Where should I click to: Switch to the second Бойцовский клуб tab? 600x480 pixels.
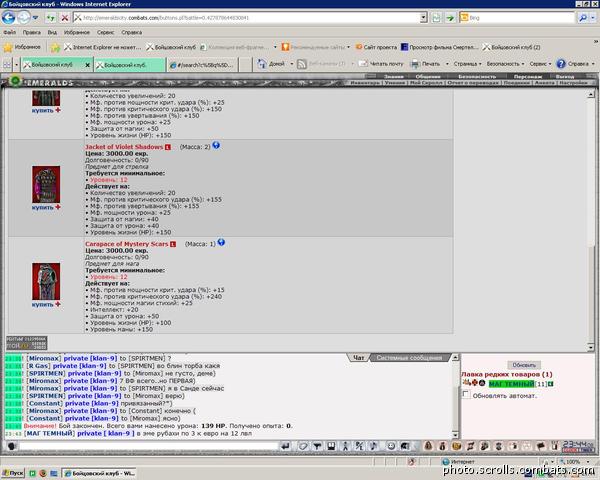pyautogui.click(x=129, y=65)
